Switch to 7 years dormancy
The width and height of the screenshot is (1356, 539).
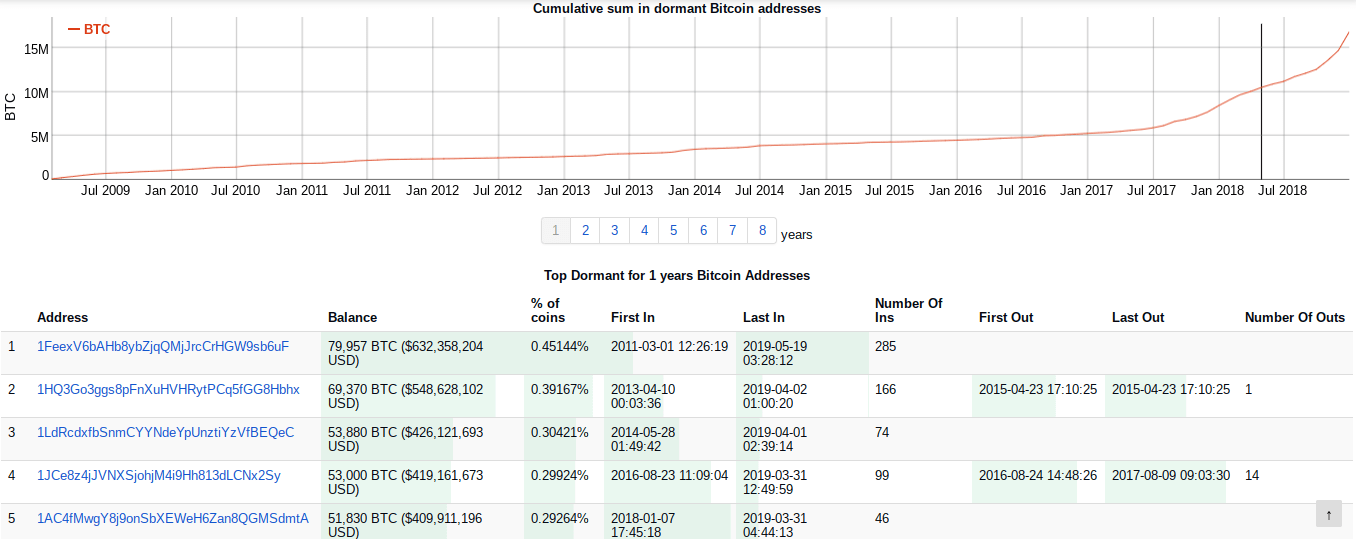pyautogui.click(x=733, y=231)
